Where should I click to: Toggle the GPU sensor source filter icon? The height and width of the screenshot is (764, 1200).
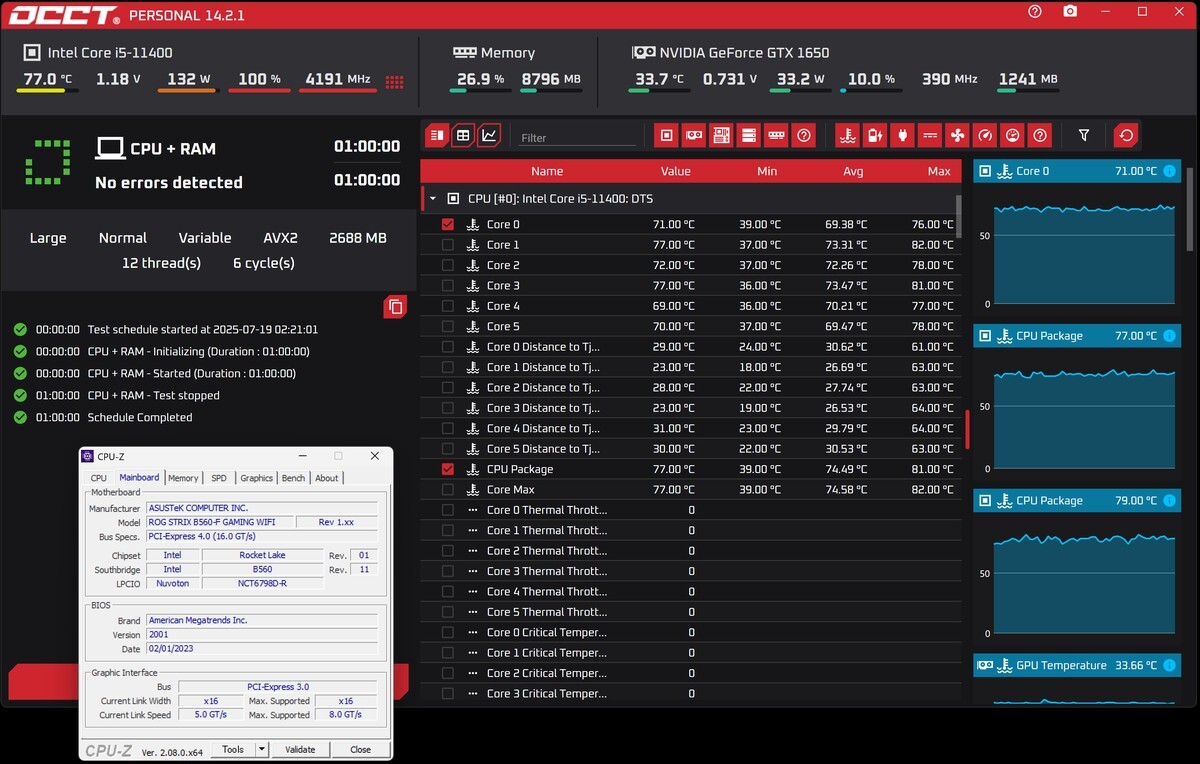(693, 135)
